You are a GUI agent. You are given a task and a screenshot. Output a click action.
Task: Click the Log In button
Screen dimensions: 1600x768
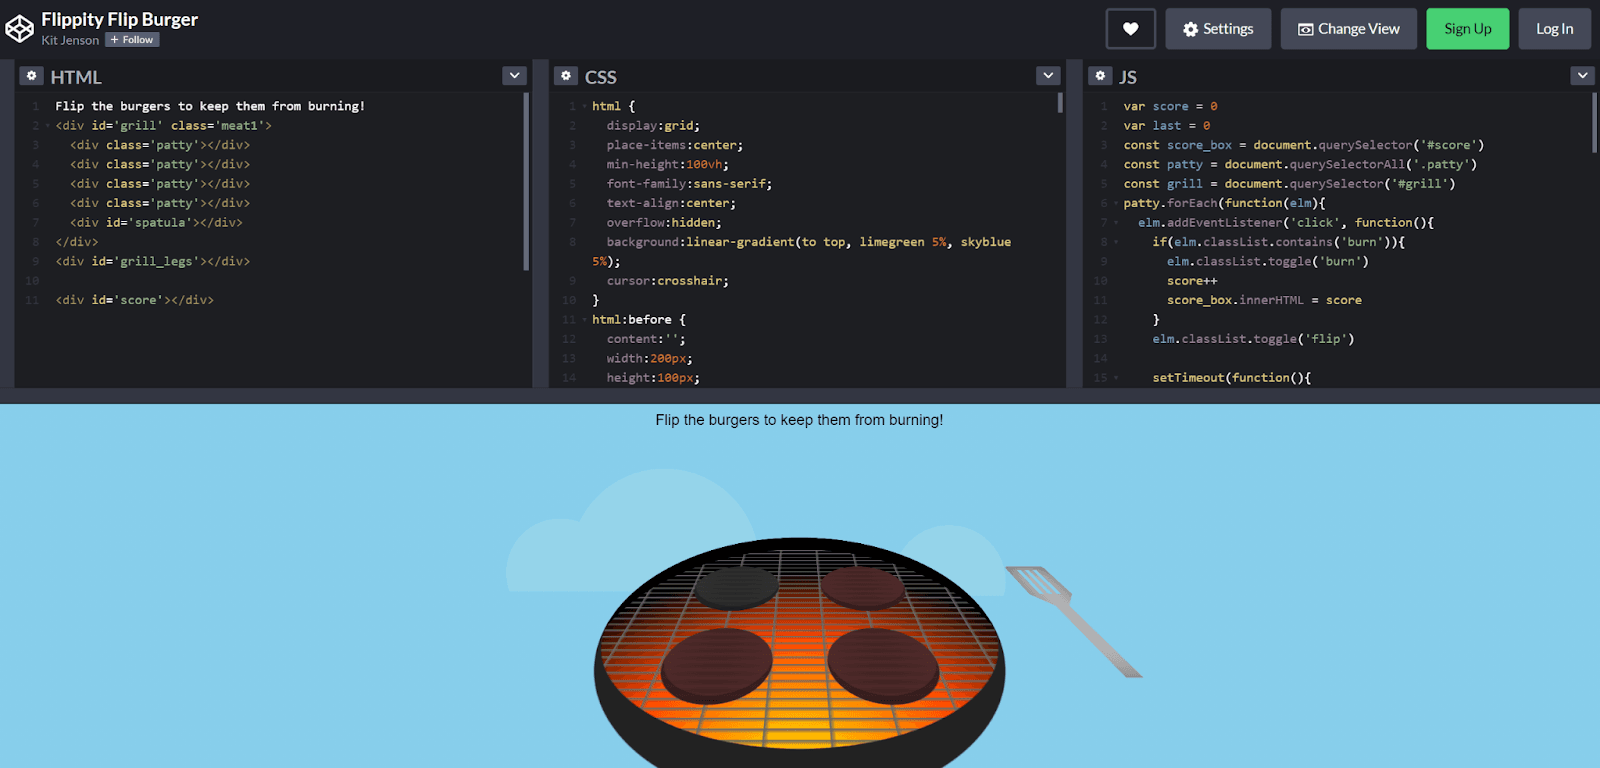pyautogui.click(x=1554, y=29)
